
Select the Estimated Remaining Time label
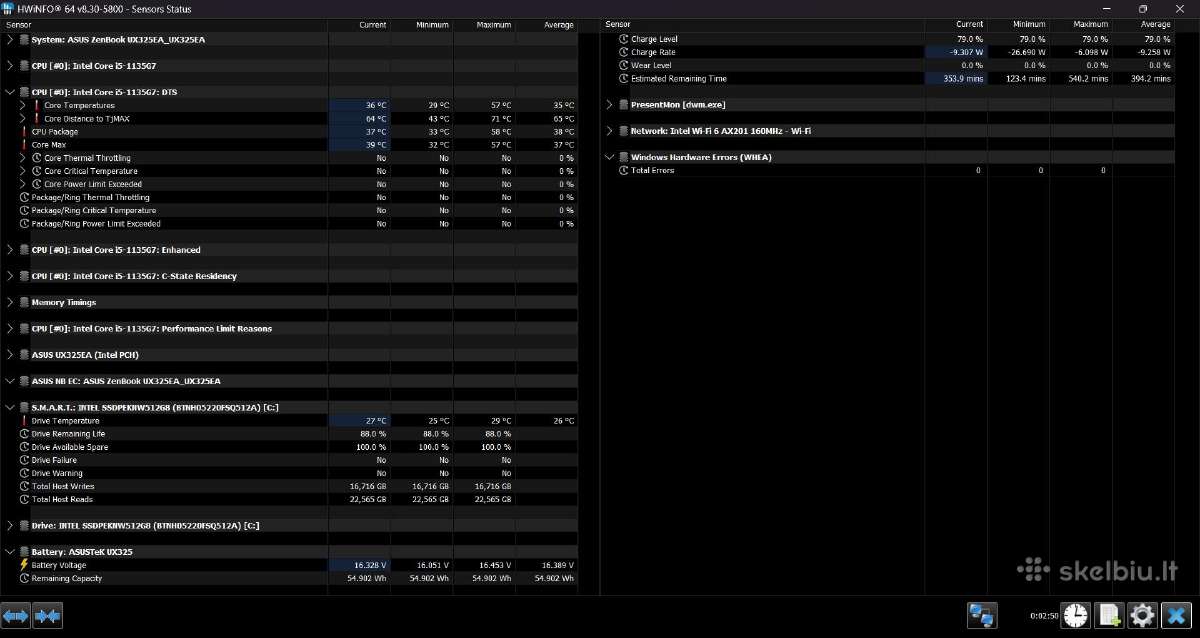(679, 78)
